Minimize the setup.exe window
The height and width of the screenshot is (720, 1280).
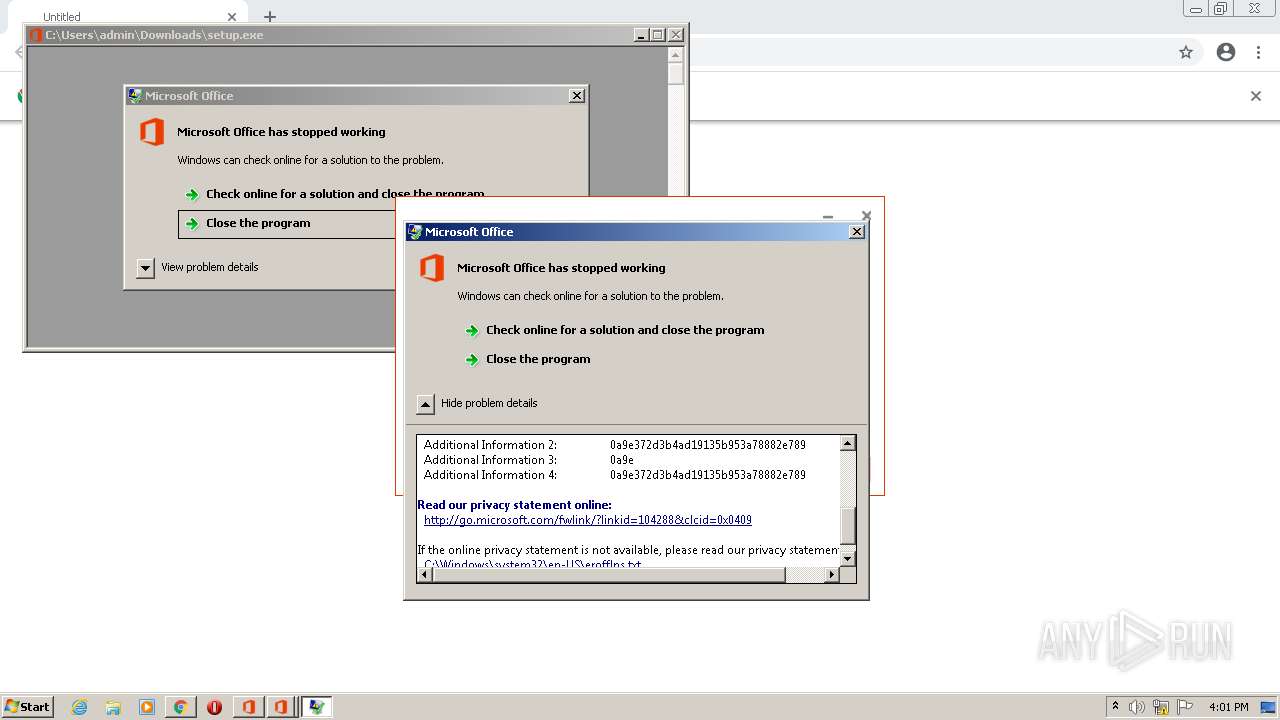640,35
